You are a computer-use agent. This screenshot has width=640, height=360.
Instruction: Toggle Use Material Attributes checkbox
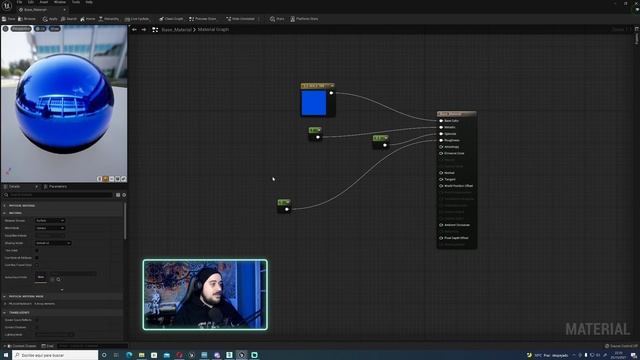tap(37, 258)
